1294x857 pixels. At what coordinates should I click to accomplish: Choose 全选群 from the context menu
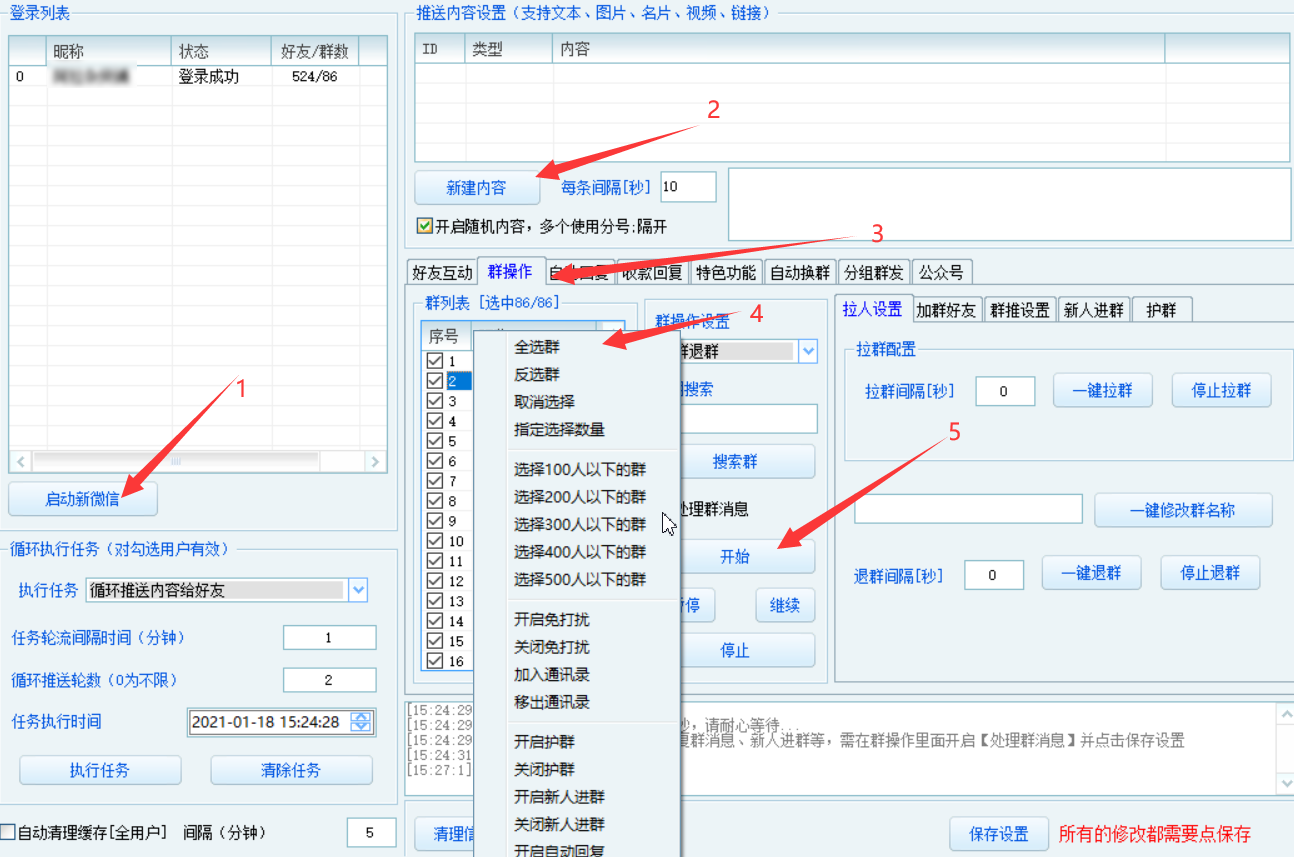click(x=537, y=347)
